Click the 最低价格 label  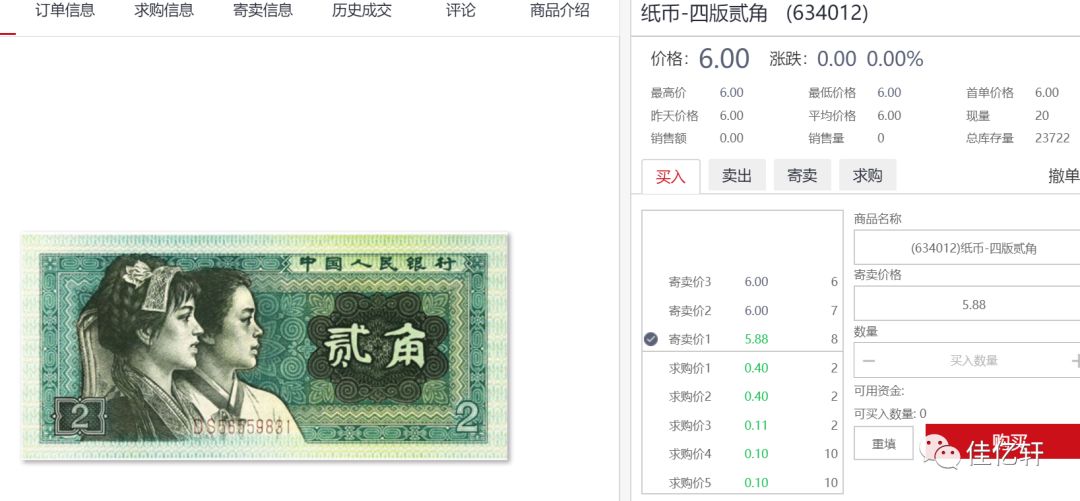(x=832, y=93)
